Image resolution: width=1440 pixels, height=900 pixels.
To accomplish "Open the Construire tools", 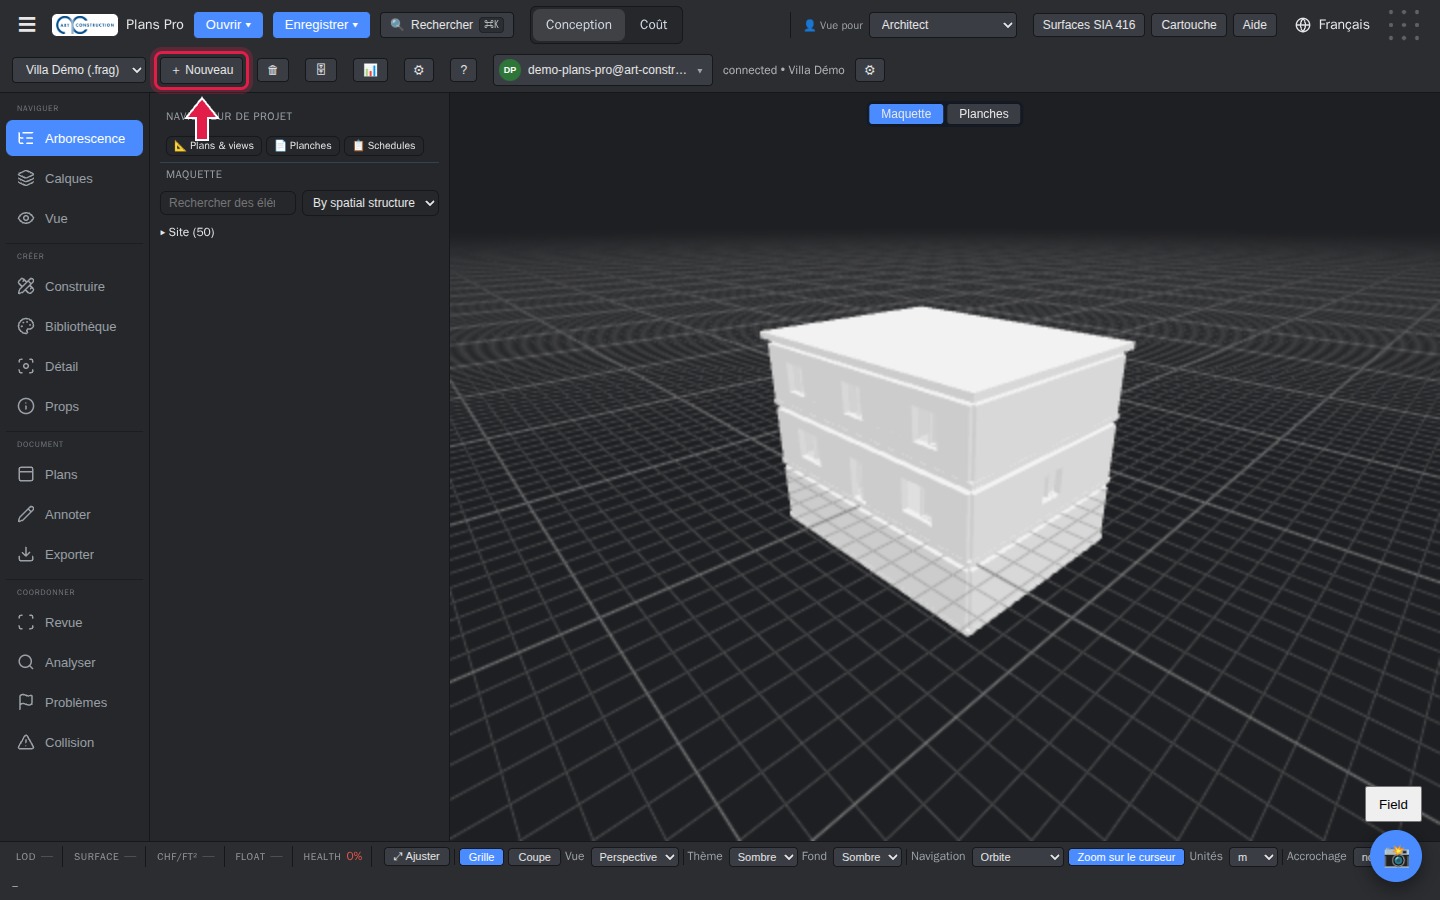I will pyautogui.click(x=74, y=286).
